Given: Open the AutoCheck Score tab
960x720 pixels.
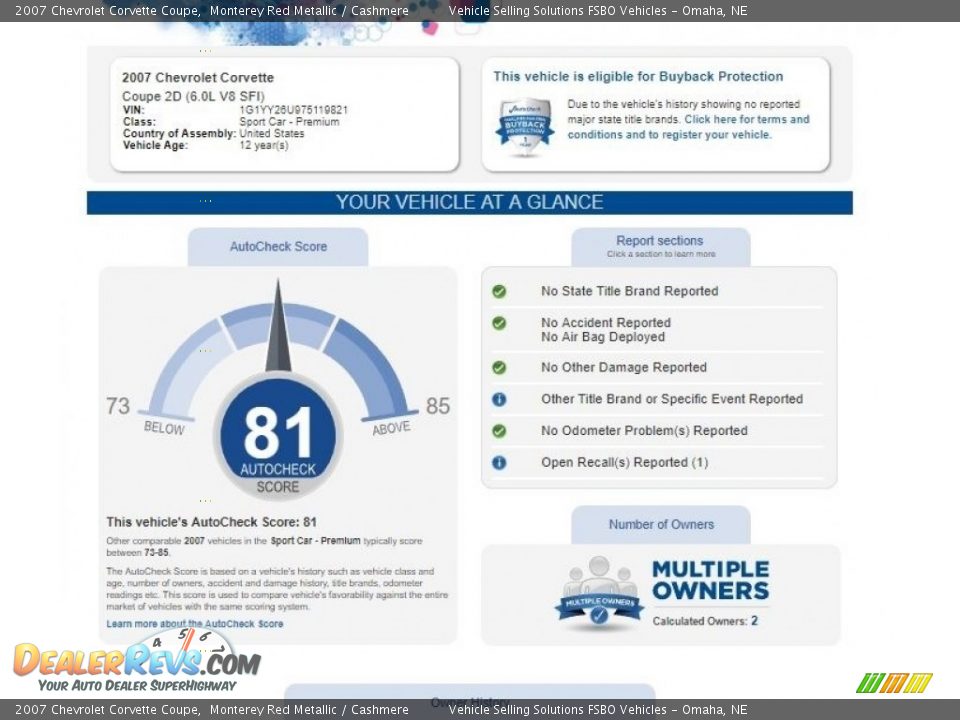Looking at the screenshot, I should tap(278, 247).
